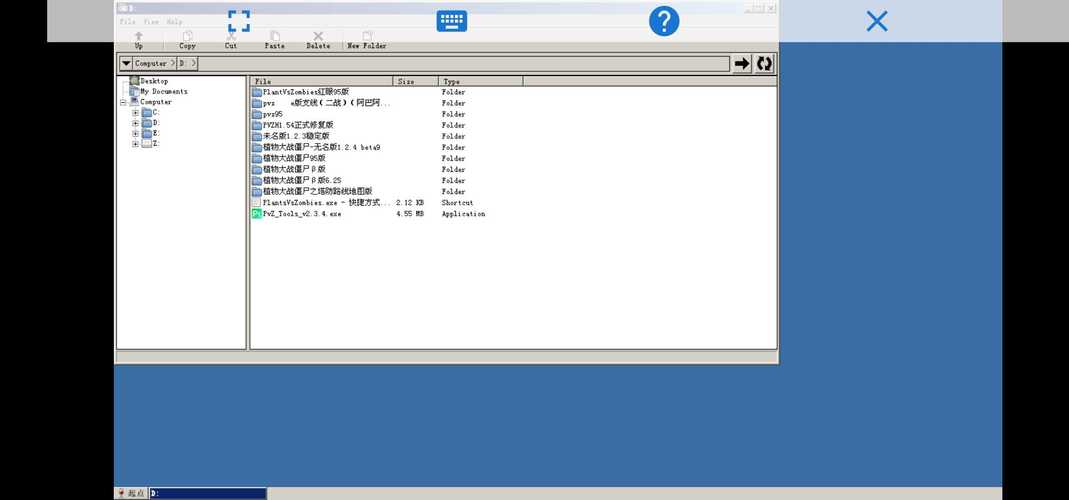
Task: Click the Delete toolbar icon
Action: (x=318, y=35)
